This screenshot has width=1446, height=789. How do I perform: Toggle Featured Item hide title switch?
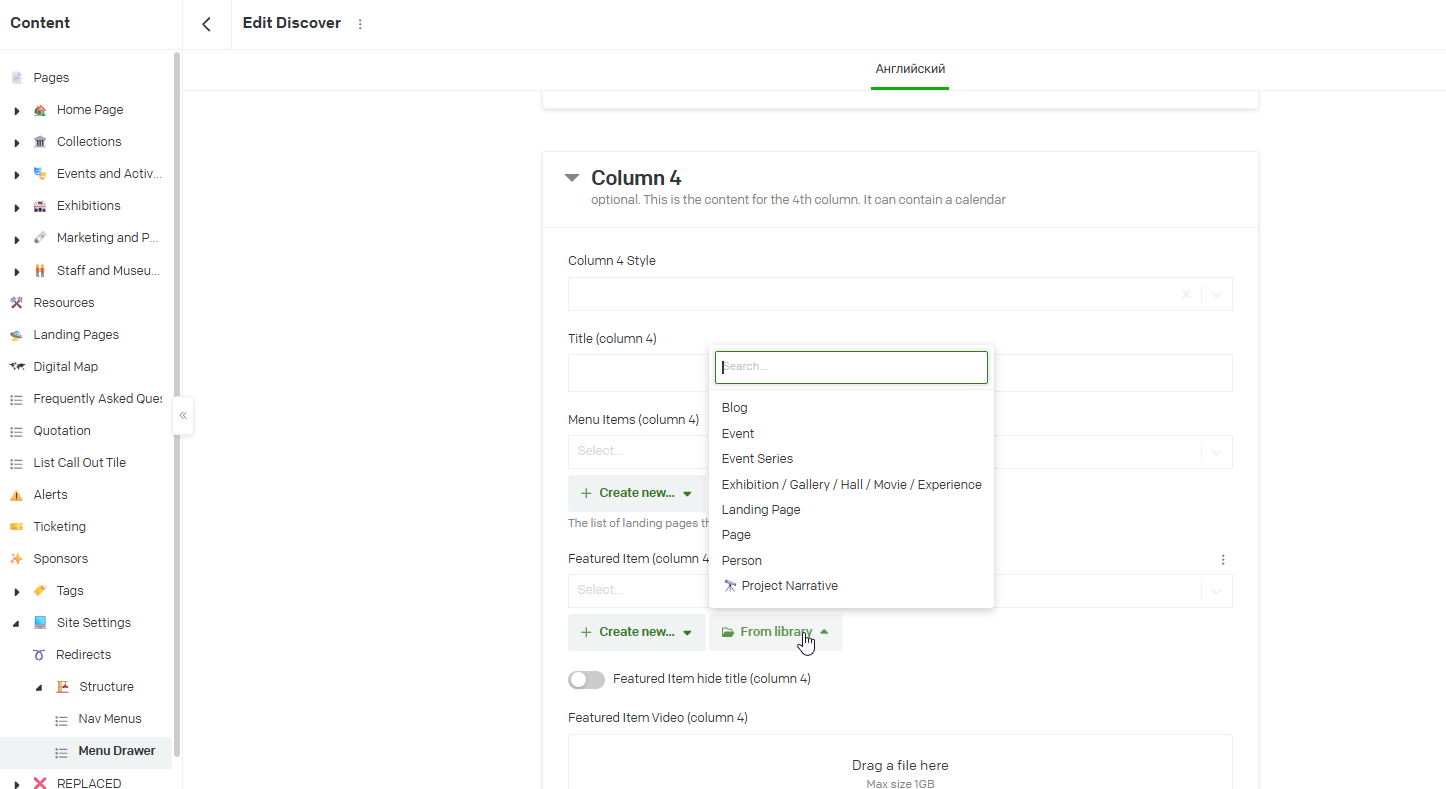586,680
